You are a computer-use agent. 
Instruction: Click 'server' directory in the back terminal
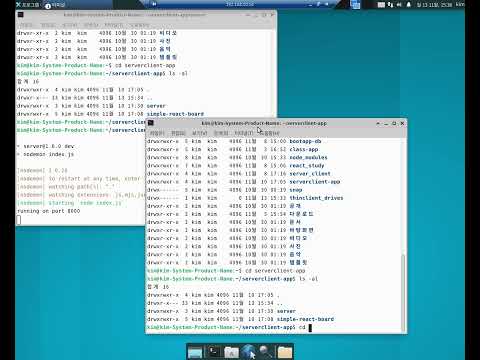(156, 106)
